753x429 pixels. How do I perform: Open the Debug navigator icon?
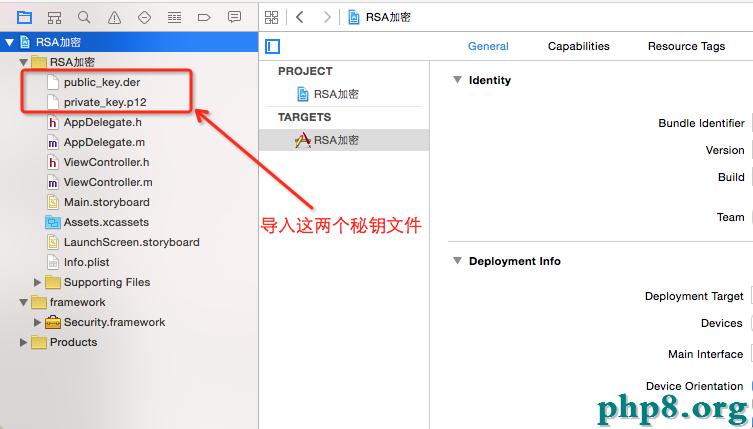[174, 18]
